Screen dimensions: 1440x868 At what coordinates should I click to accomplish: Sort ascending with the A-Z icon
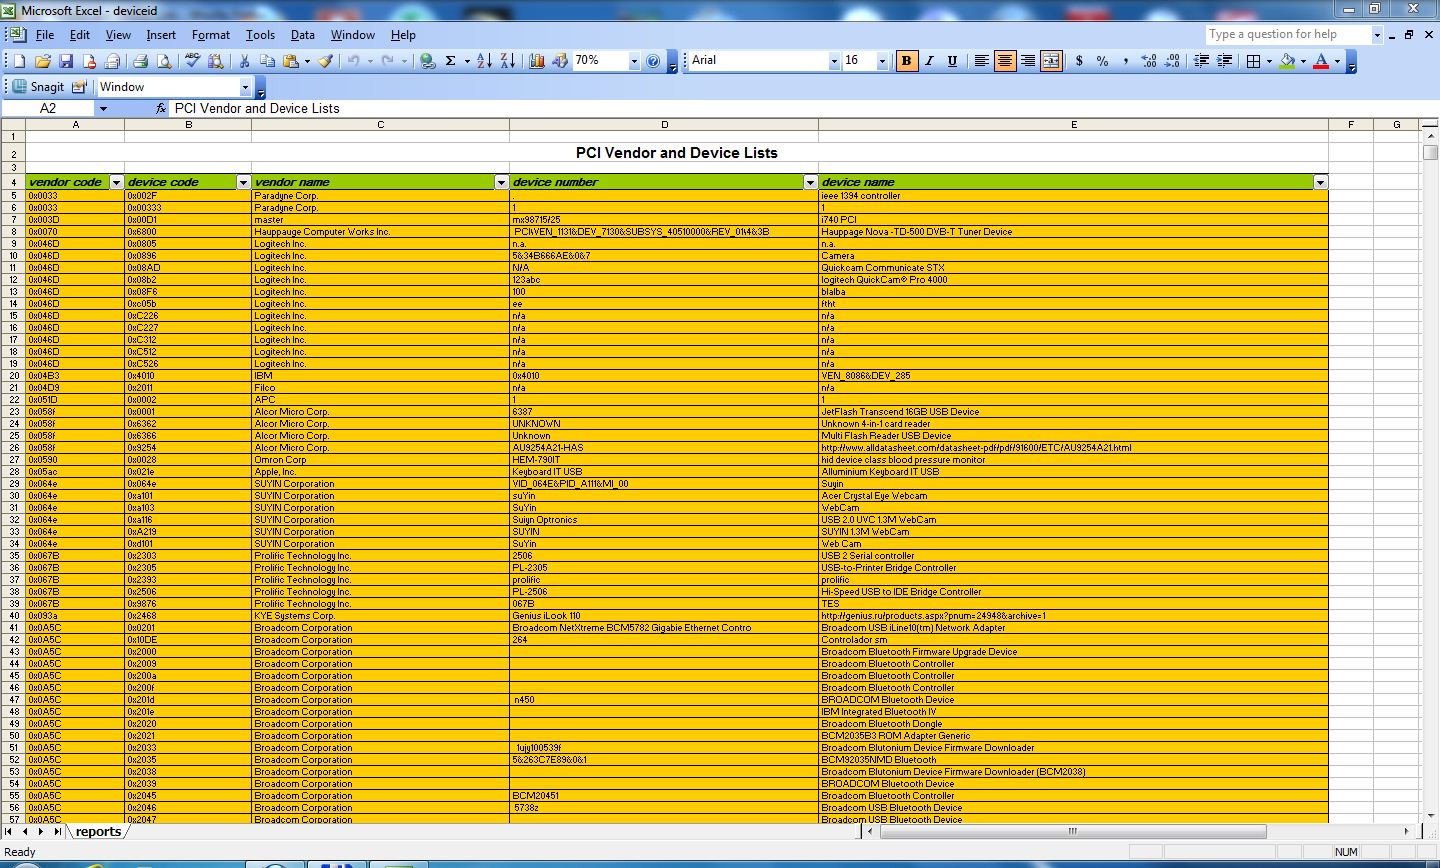(x=484, y=61)
